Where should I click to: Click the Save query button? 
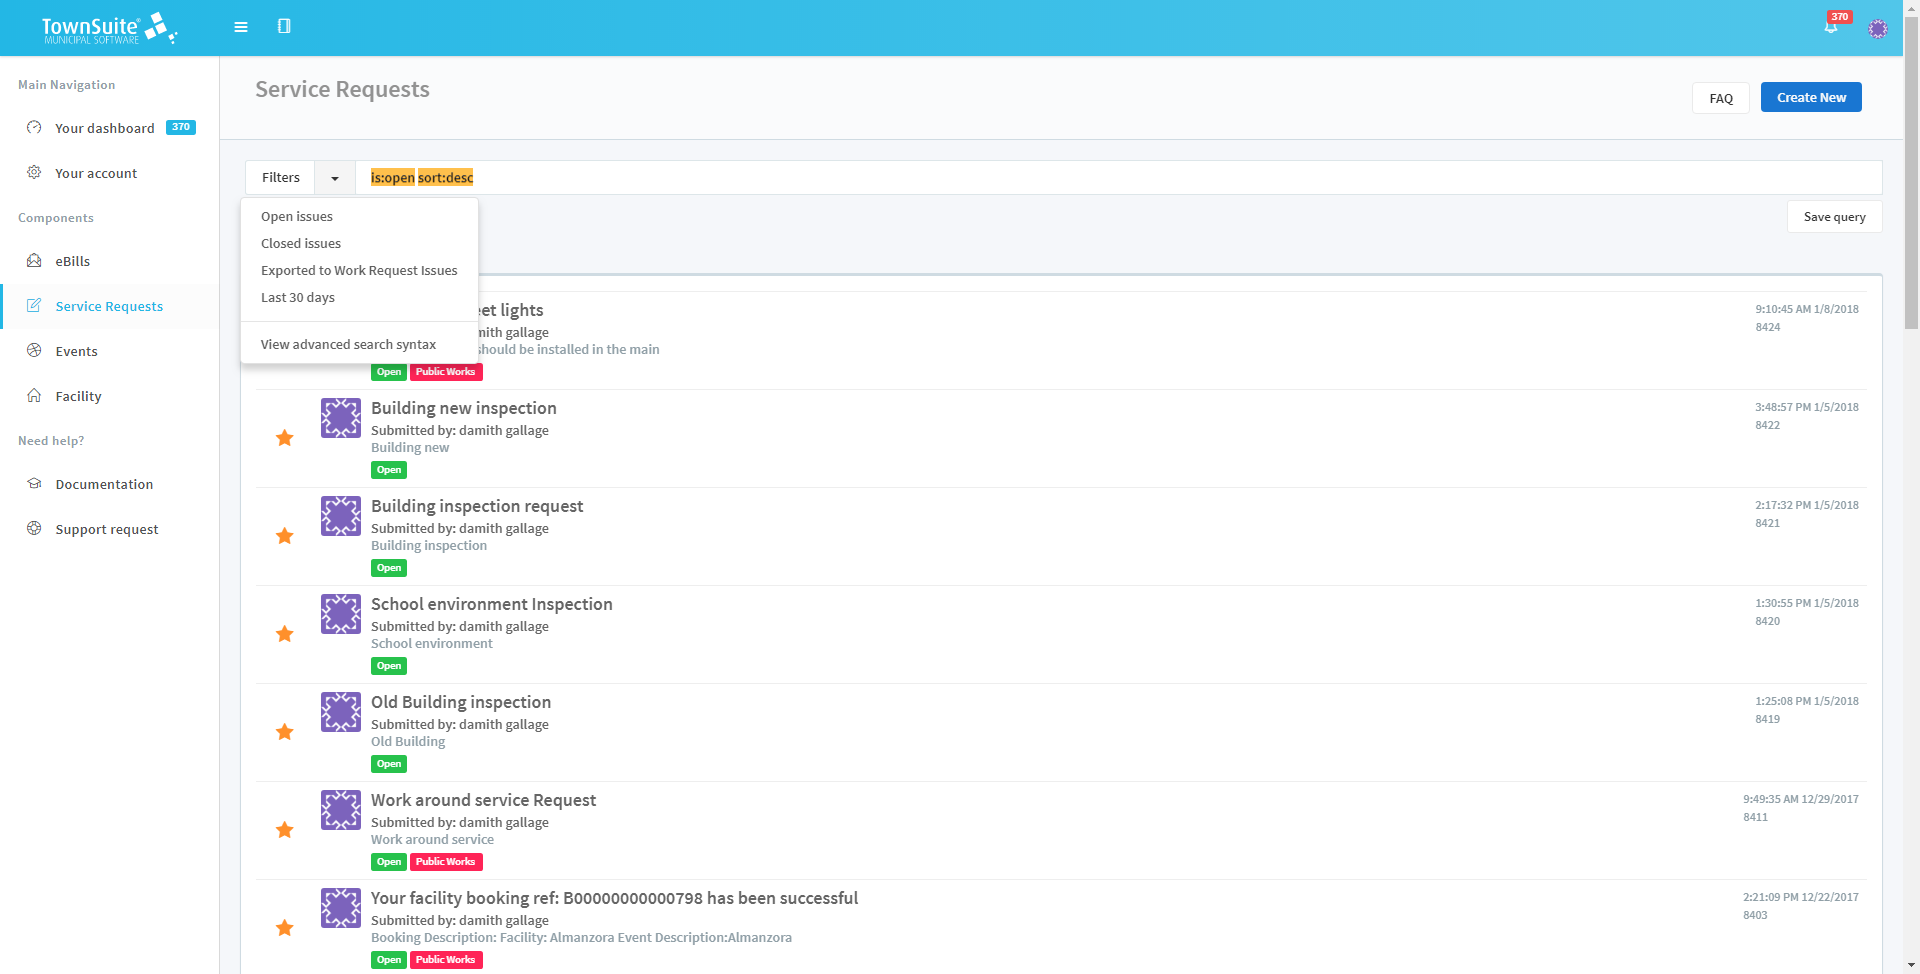point(1834,217)
